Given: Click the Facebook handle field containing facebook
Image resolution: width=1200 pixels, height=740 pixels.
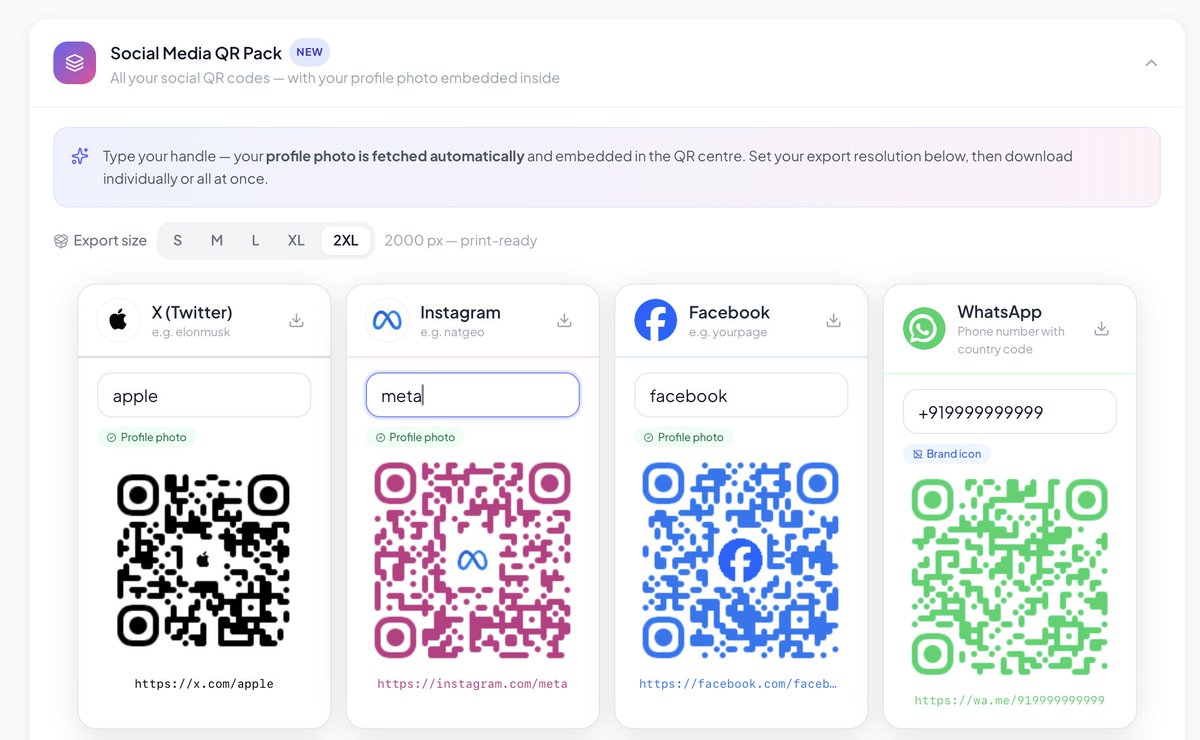Looking at the screenshot, I should coord(741,395).
